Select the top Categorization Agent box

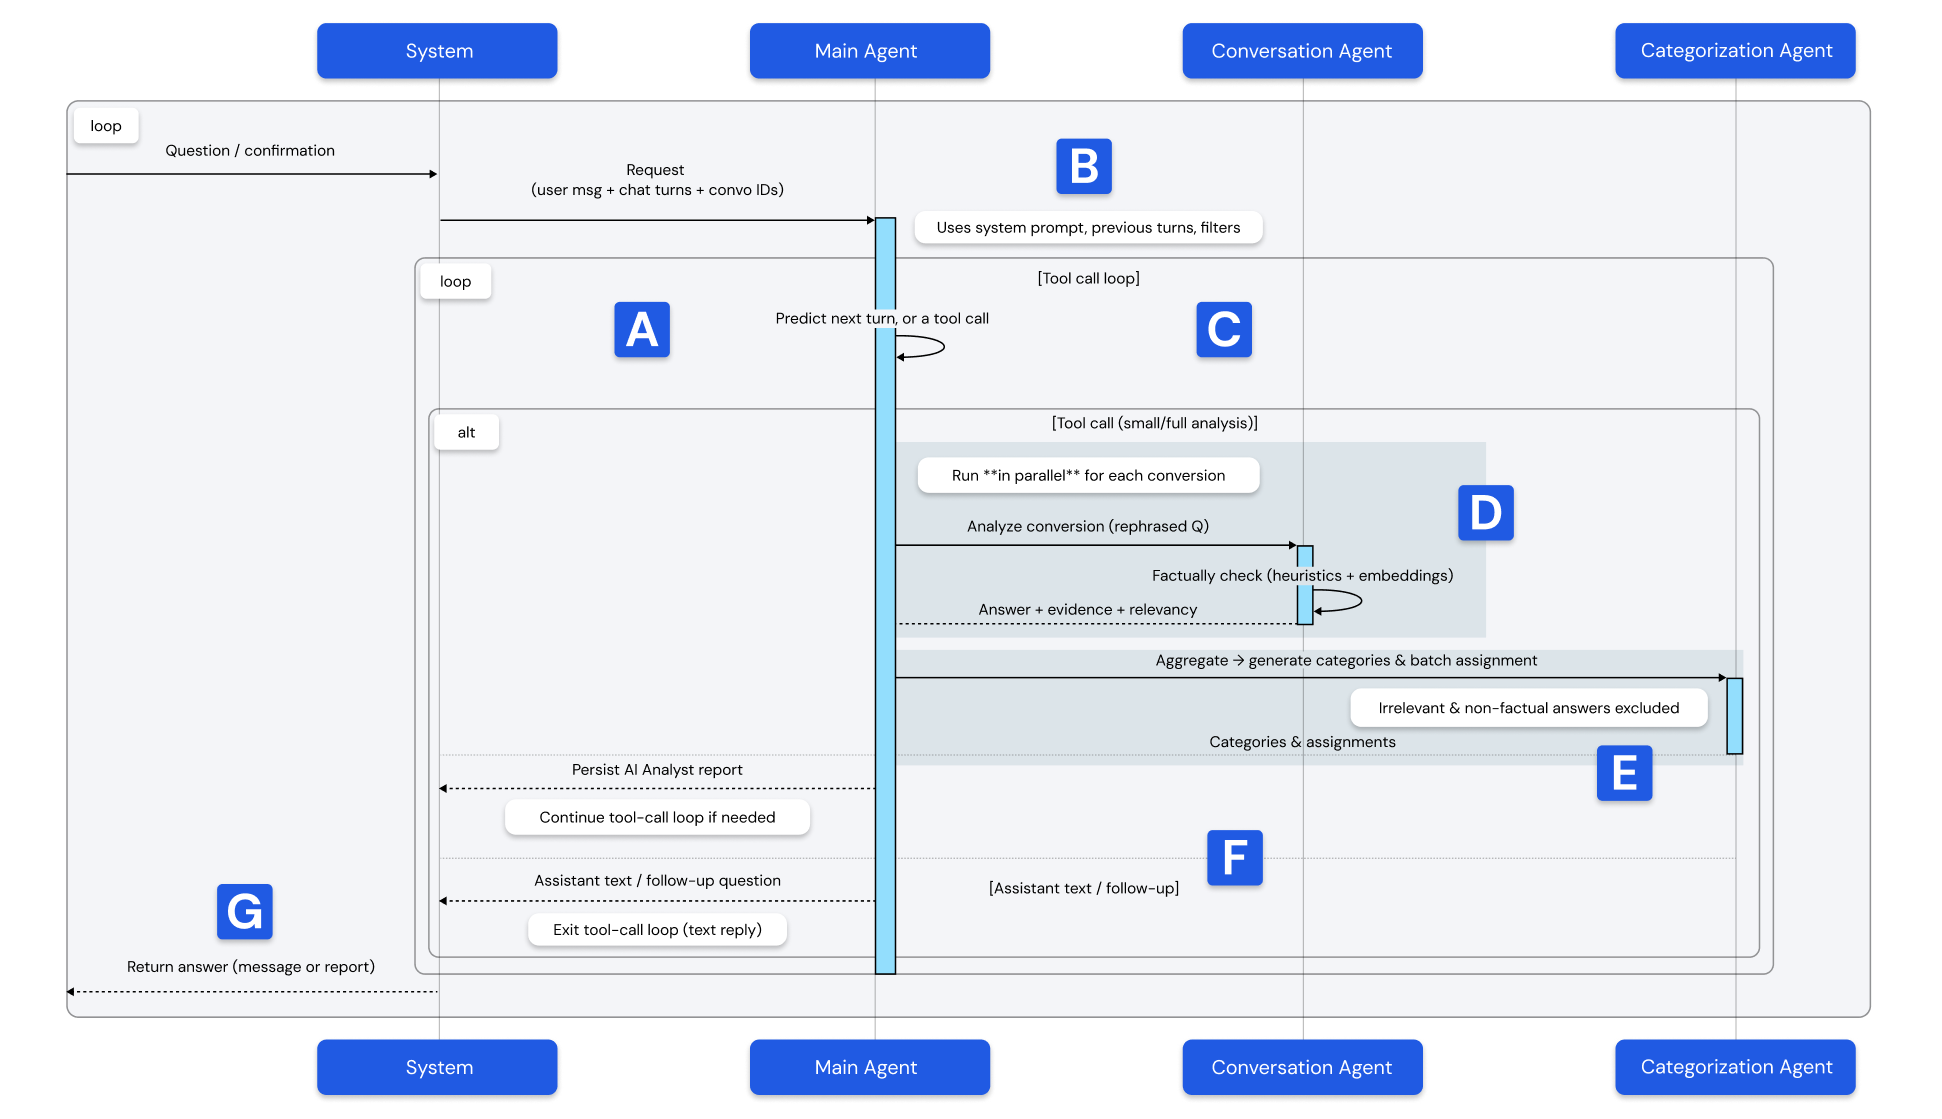pyautogui.click(x=1735, y=52)
